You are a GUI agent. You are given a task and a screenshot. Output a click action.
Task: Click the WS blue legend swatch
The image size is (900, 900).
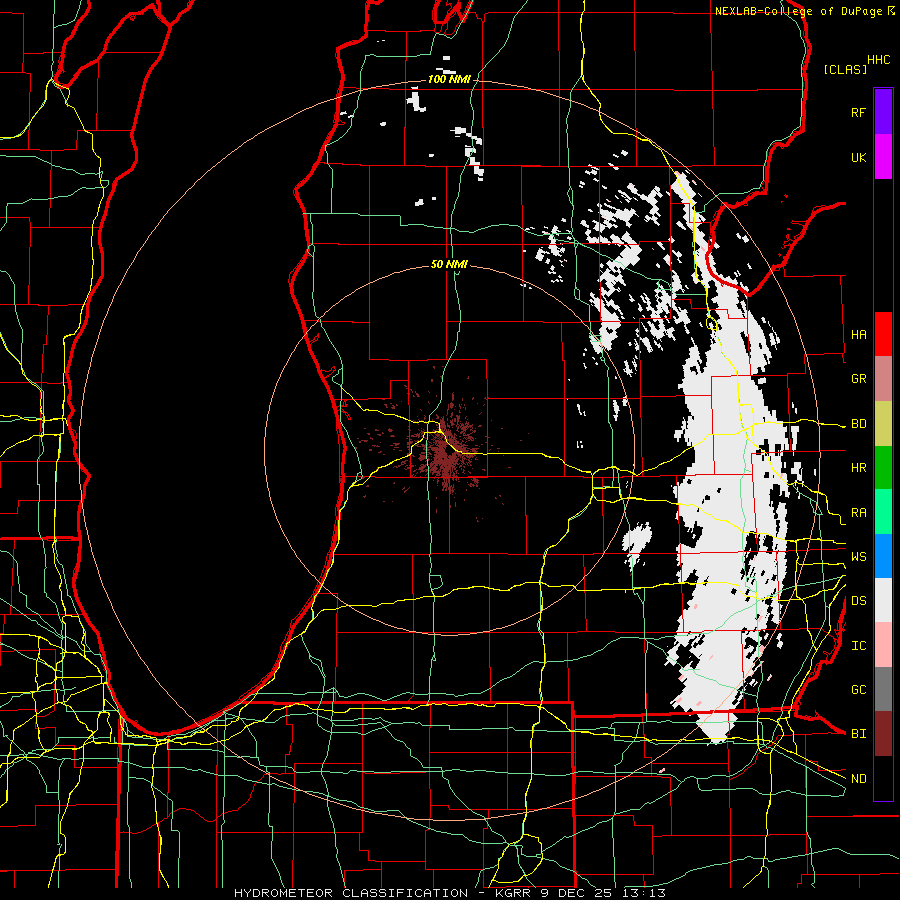pyautogui.click(x=883, y=556)
